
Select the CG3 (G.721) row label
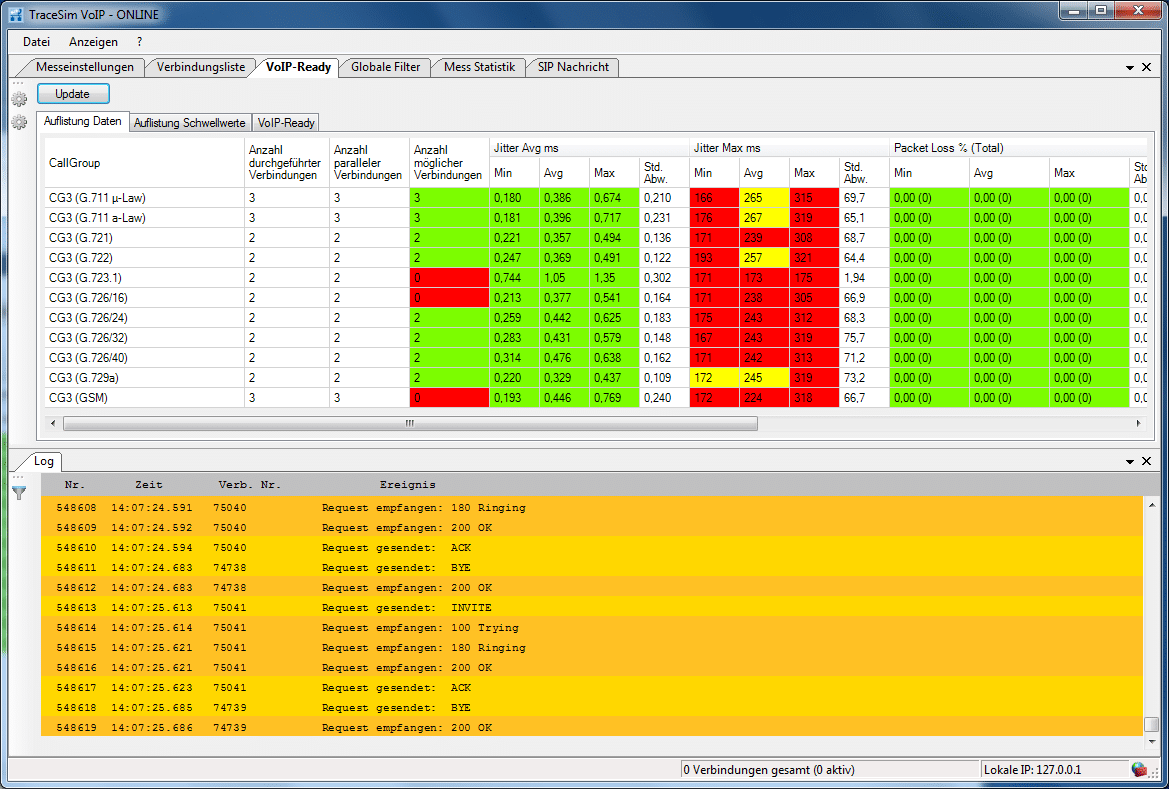[x=81, y=238]
